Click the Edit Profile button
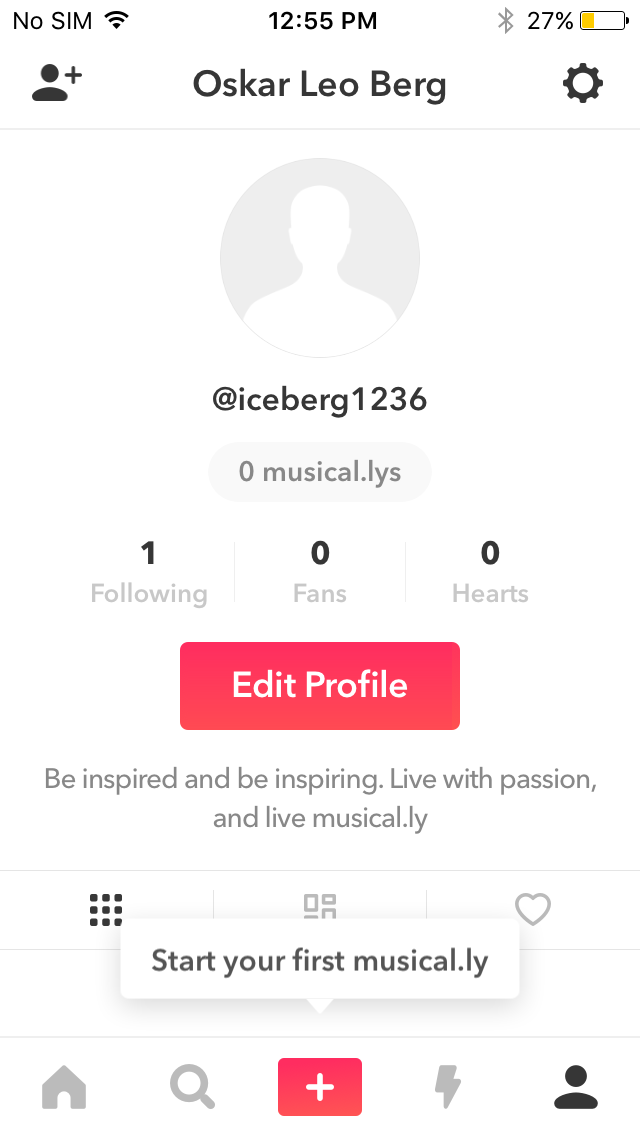The image size is (640, 1136). [x=320, y=686]
